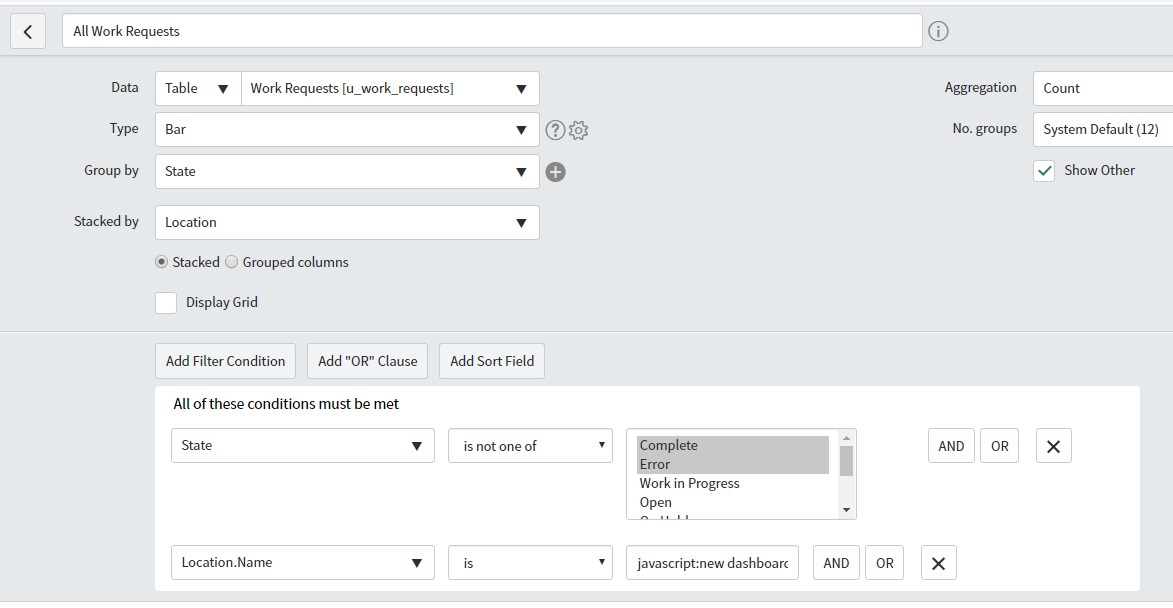Go back using the left chevron button

(x=28, y=31)
